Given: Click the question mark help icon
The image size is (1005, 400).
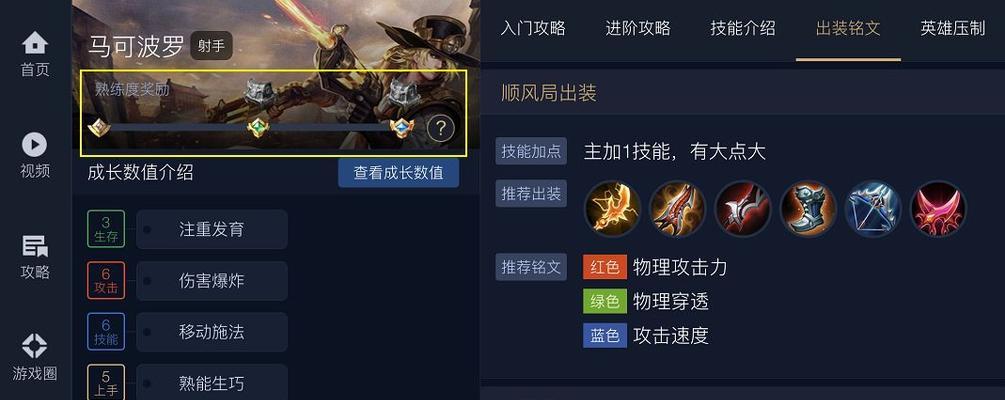Looking at the screenshot, I should click(440, 129).
